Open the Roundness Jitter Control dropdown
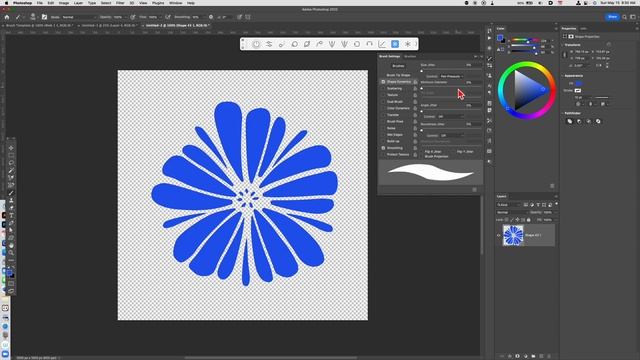 (x=452, y=135)
